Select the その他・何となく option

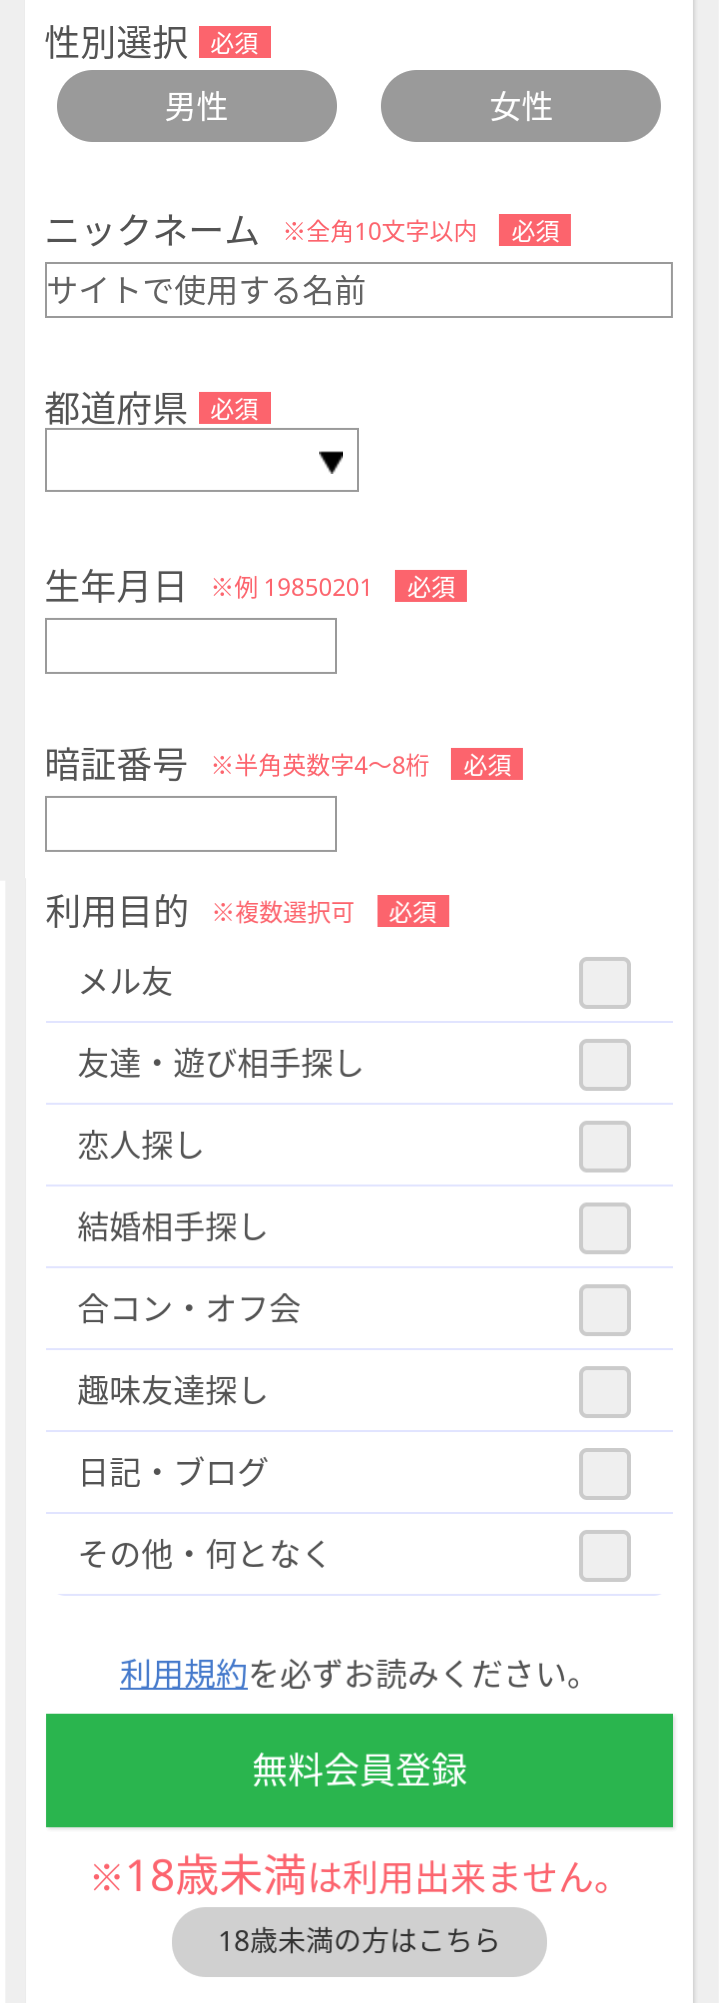click(x=604, y=1555)
